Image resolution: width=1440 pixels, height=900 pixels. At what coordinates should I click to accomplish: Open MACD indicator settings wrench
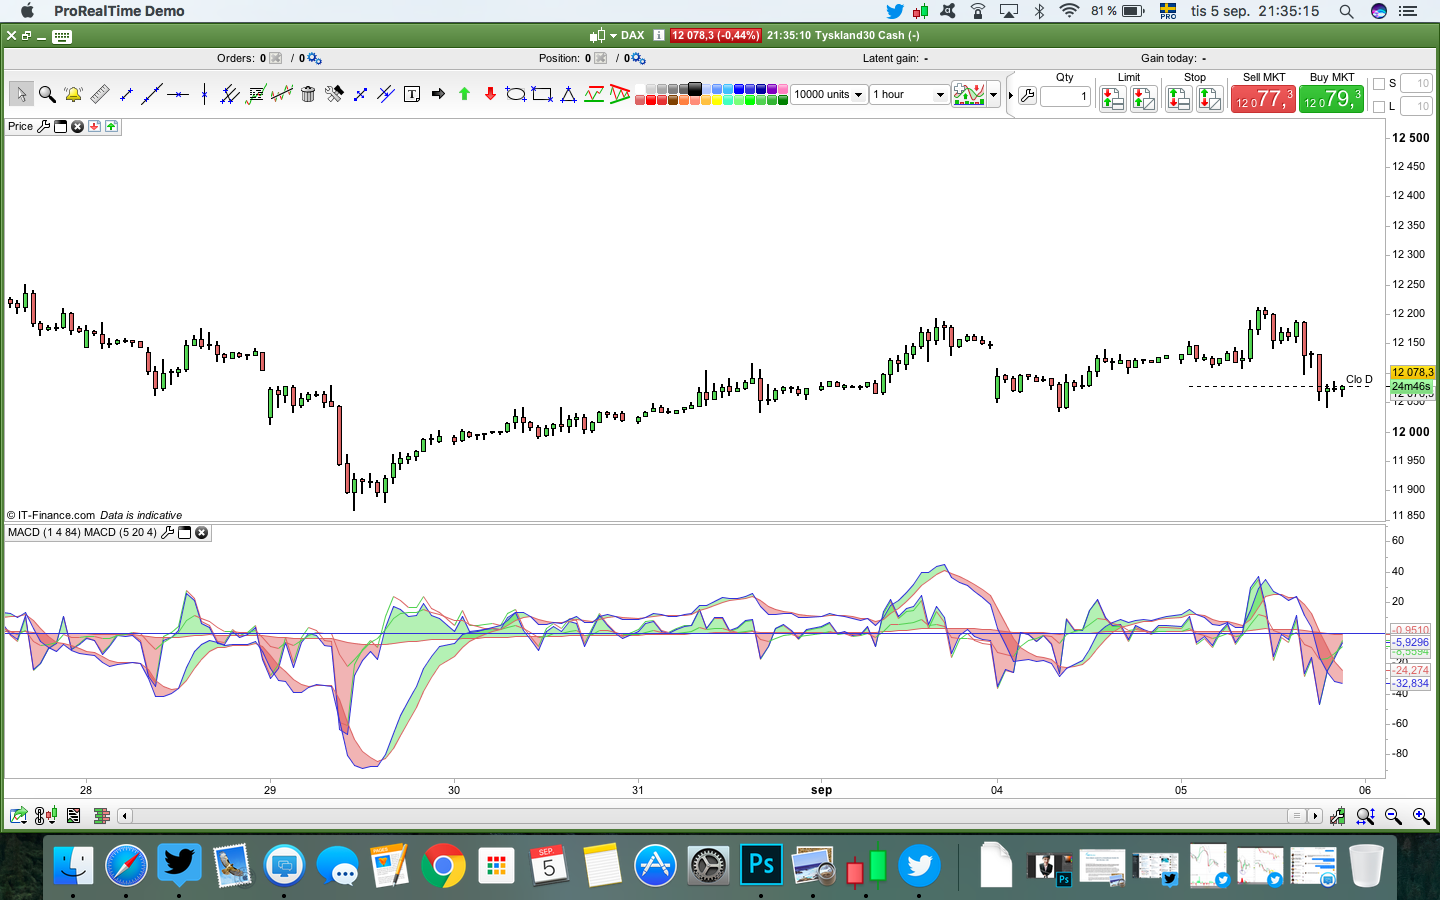tap(167, 532)
